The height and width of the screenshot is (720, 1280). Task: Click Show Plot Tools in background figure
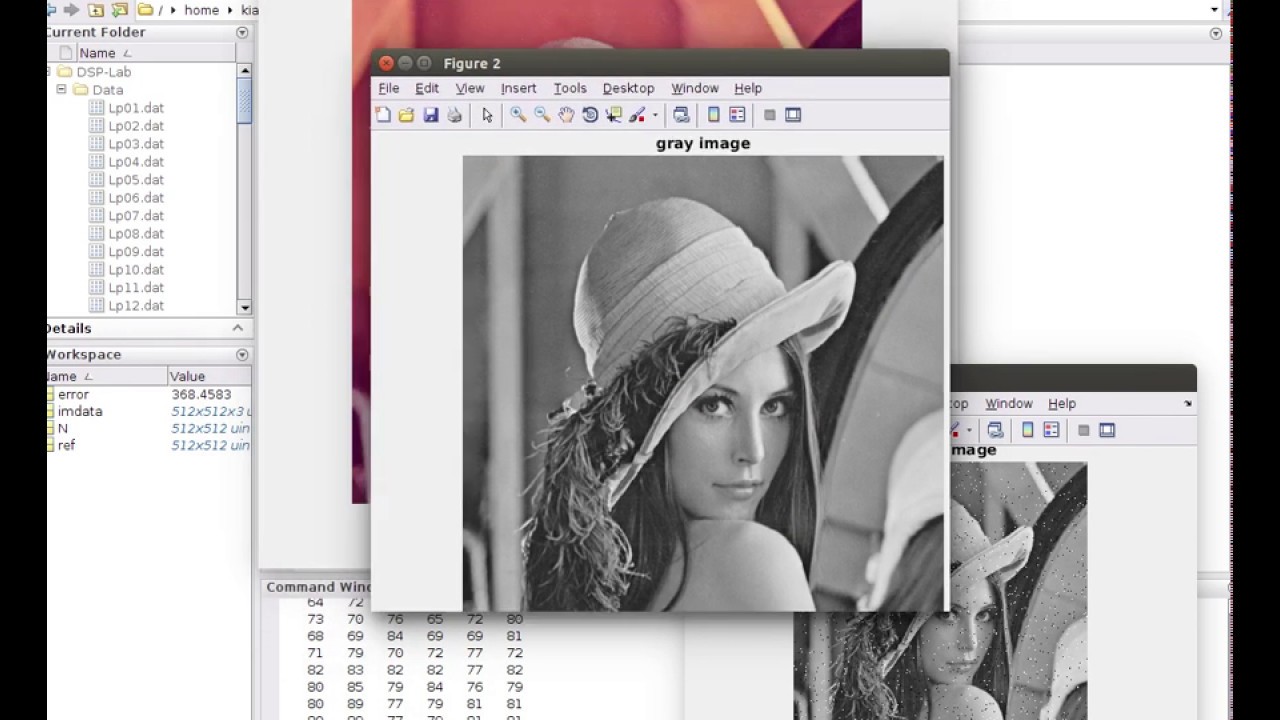tap(1107, 430)
